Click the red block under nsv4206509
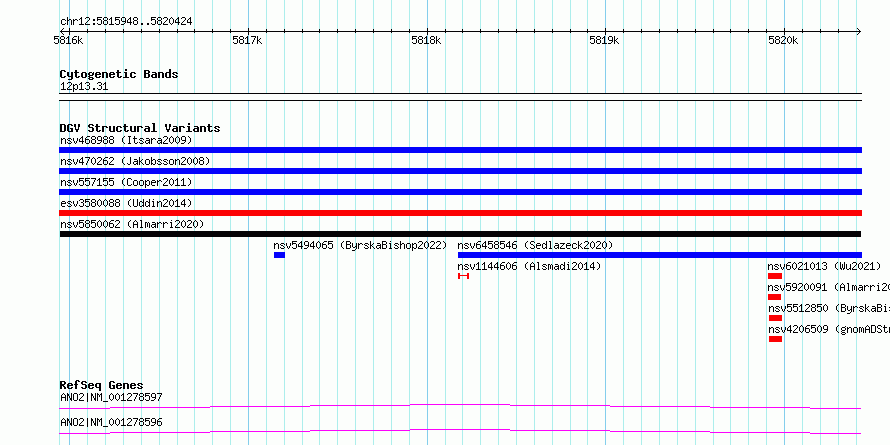The height and width of the screenshot is (445, 890). point(775,339)
